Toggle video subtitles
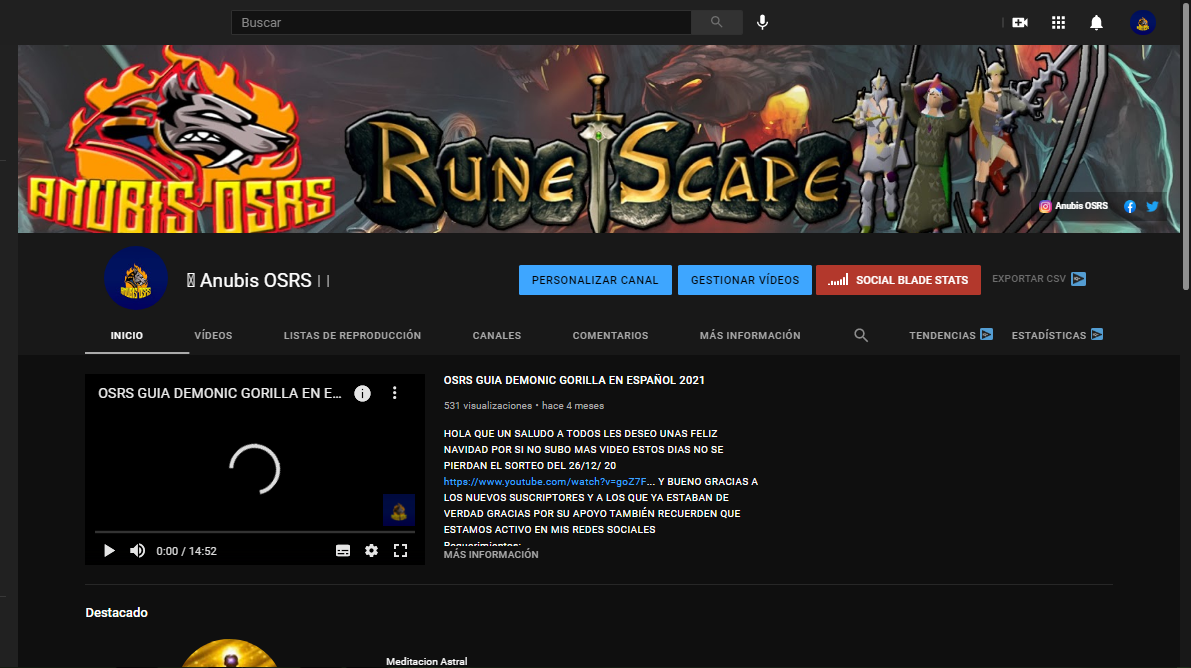Viewport: 1191px width, 668px height. tap(343, 551)
